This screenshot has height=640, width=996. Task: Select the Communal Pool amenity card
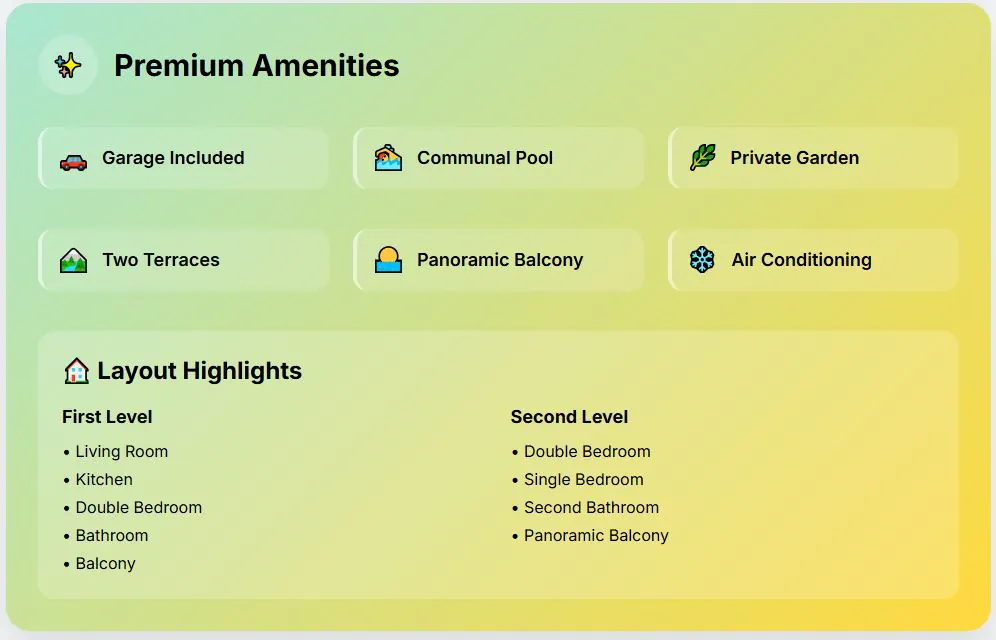tap(498, 158)
